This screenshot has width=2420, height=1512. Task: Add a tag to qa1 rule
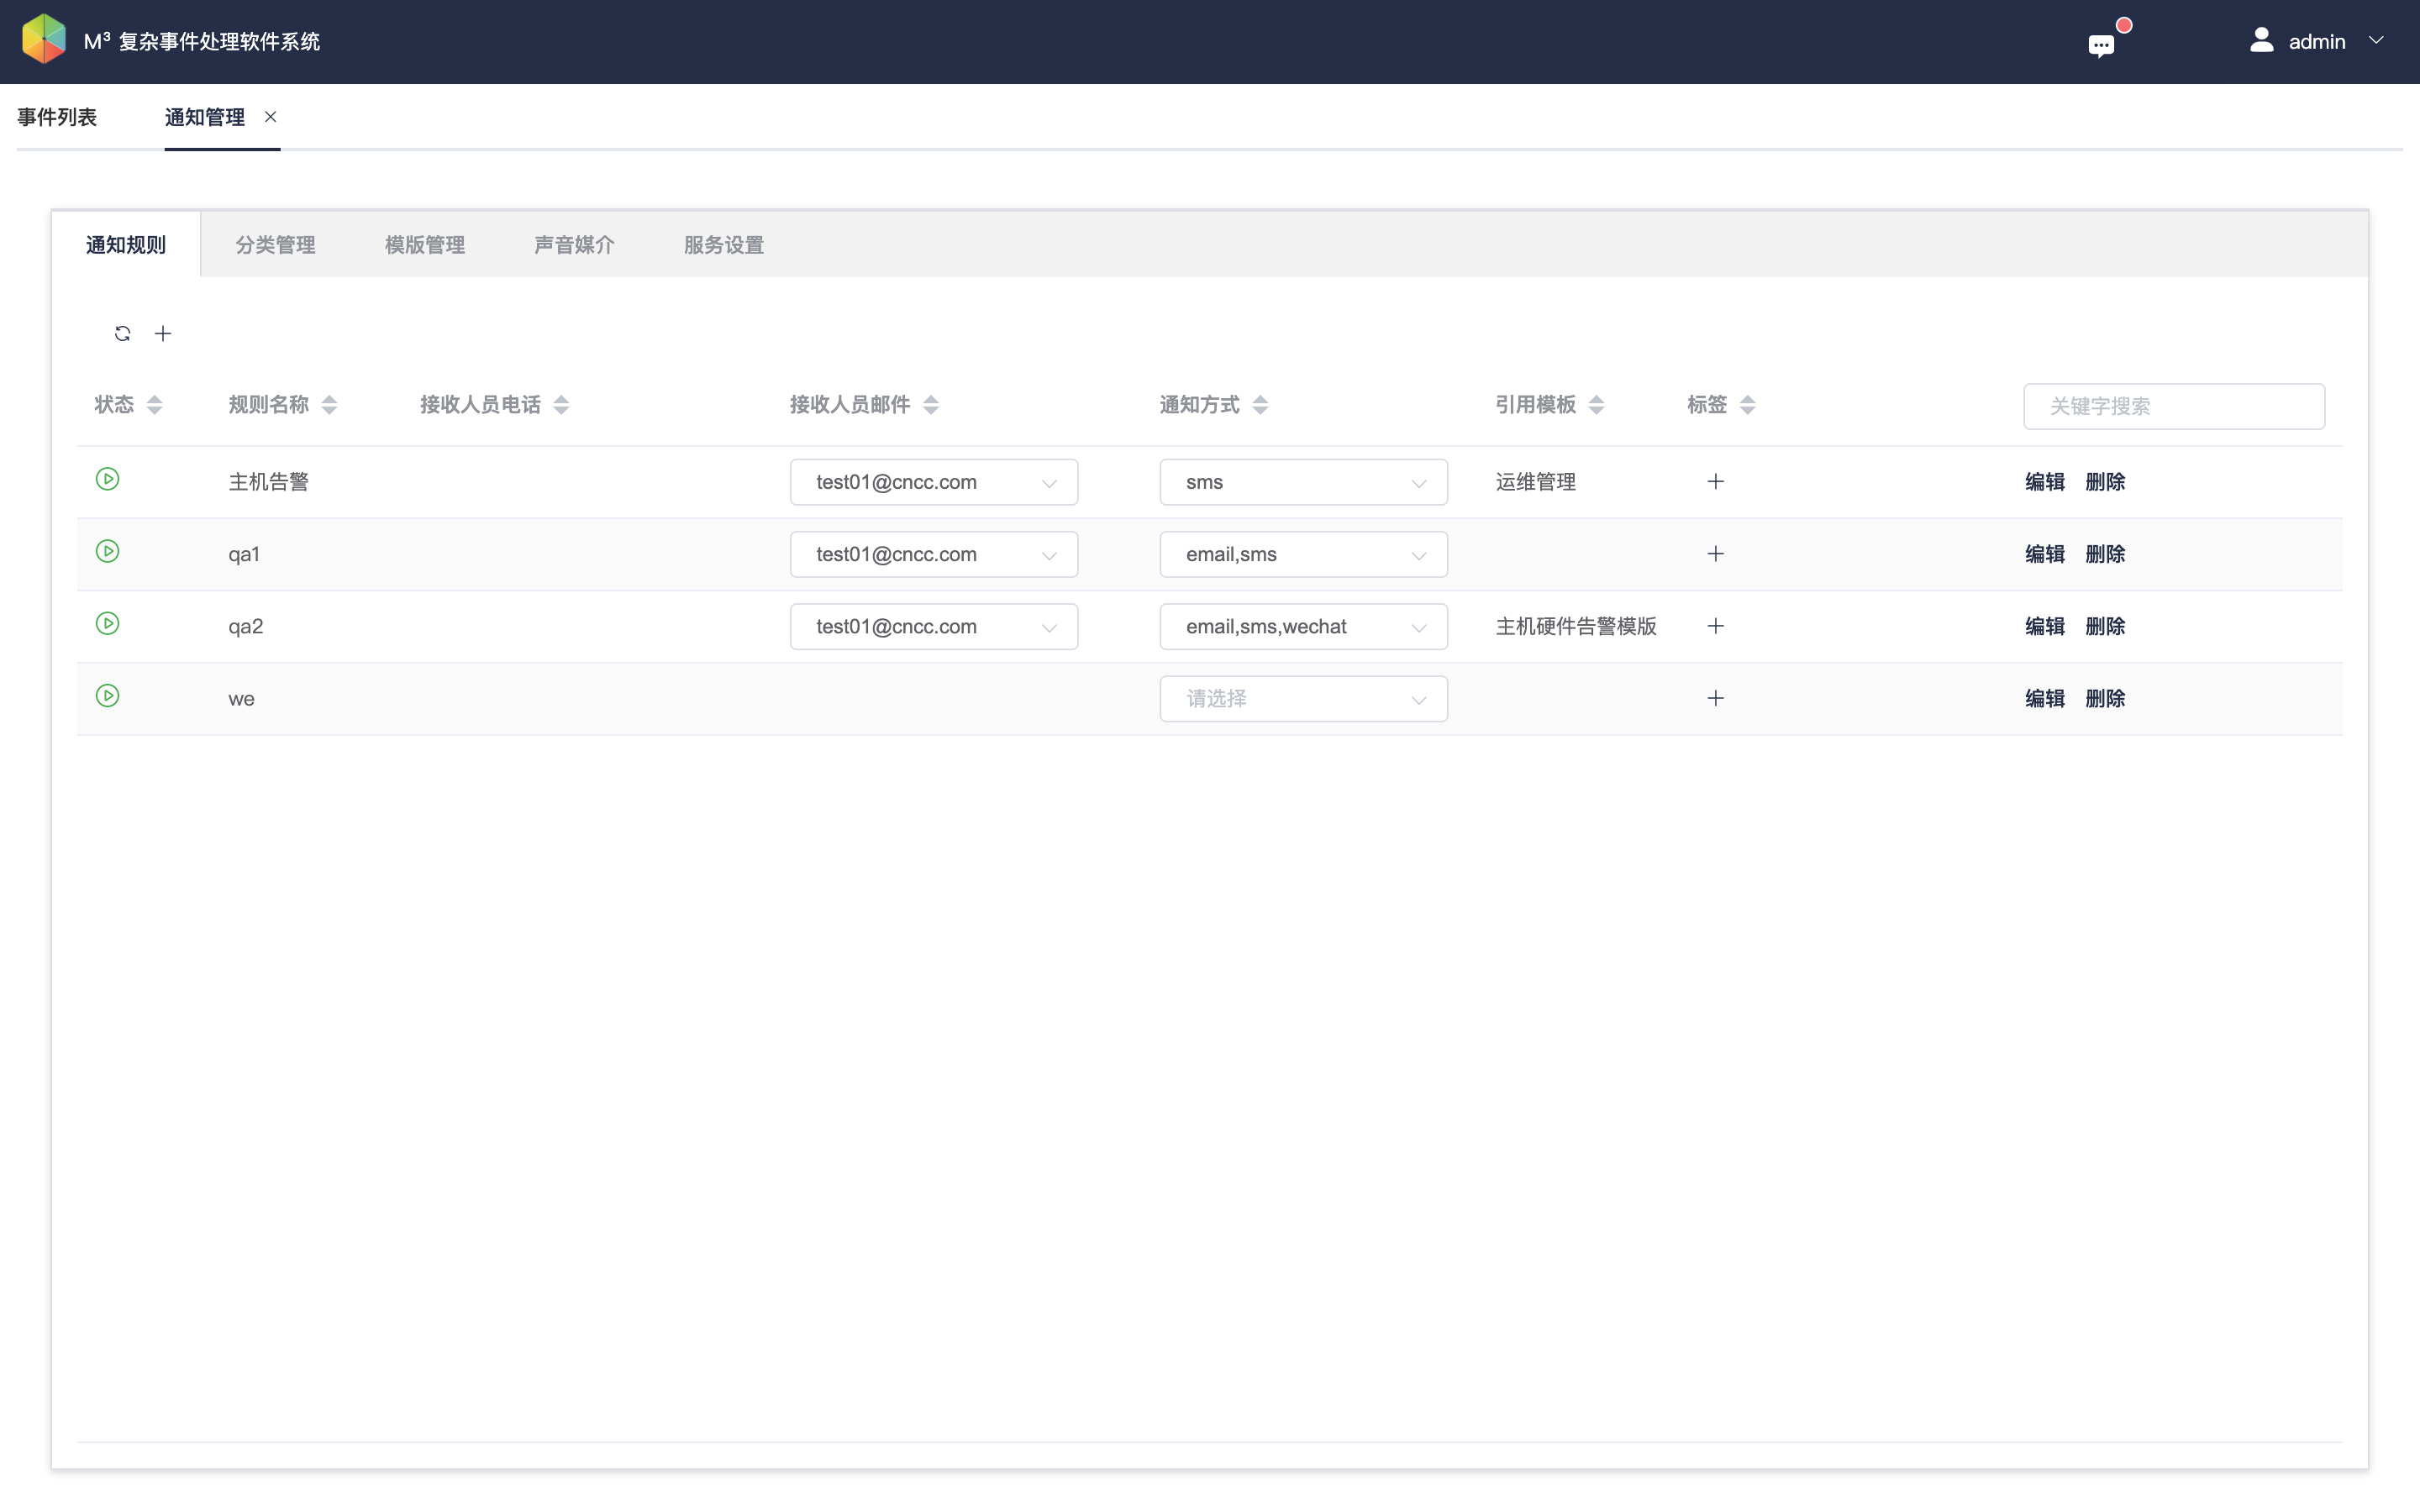pos(1715,554)
